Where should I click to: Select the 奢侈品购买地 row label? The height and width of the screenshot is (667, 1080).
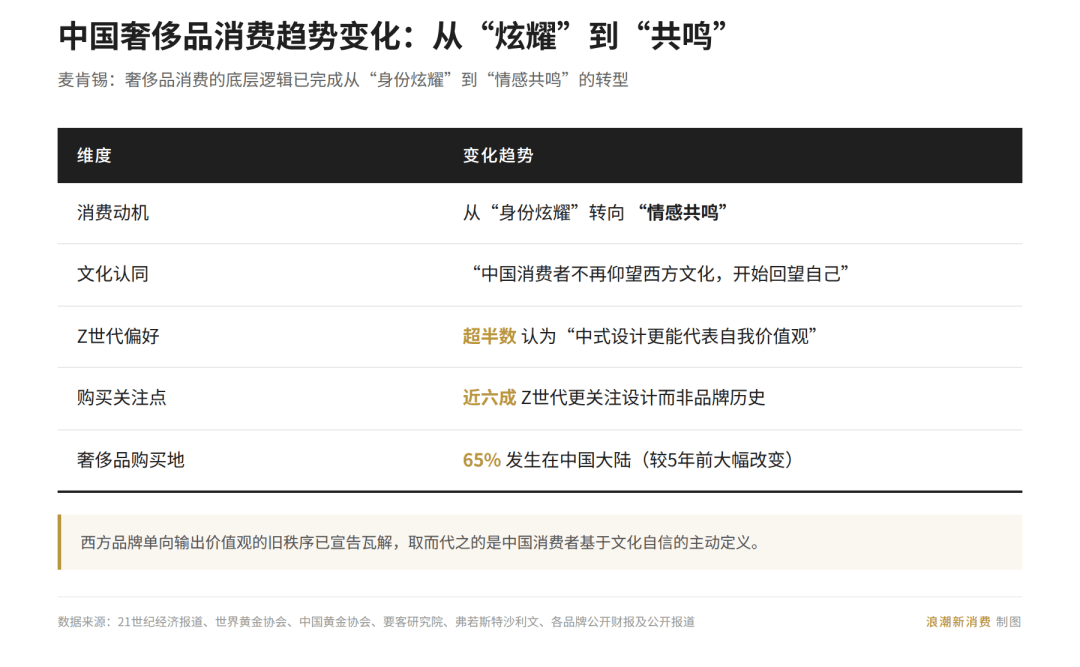(x=130, y=460)
